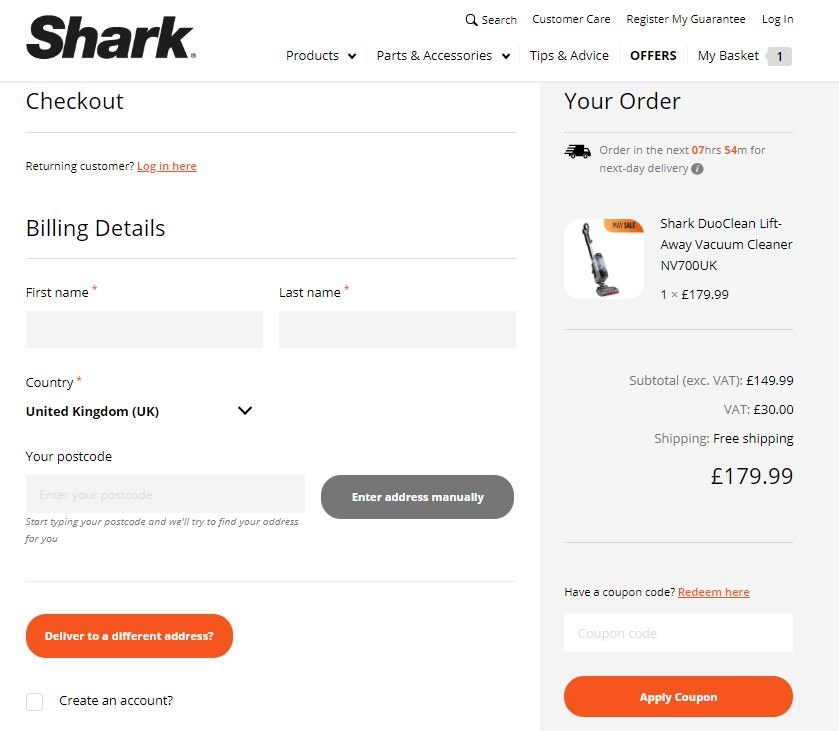The width and height of the screenshot is (839, 731).
Task: Click the "Register My Guarantee" link
Action: click(x=685, y=19)
